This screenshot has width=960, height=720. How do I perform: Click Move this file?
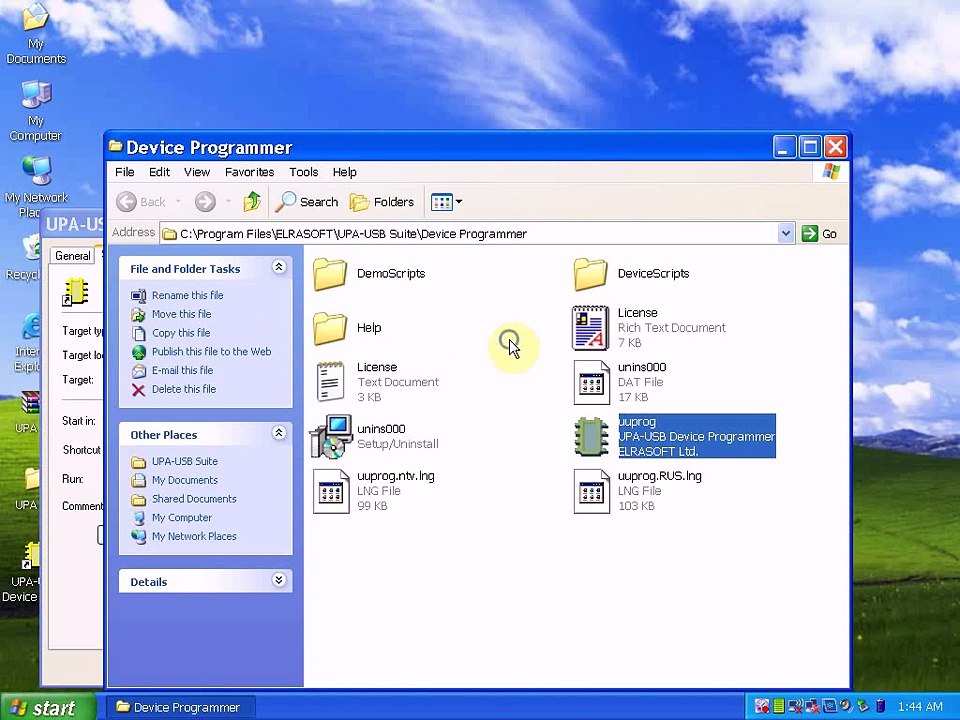181,314
